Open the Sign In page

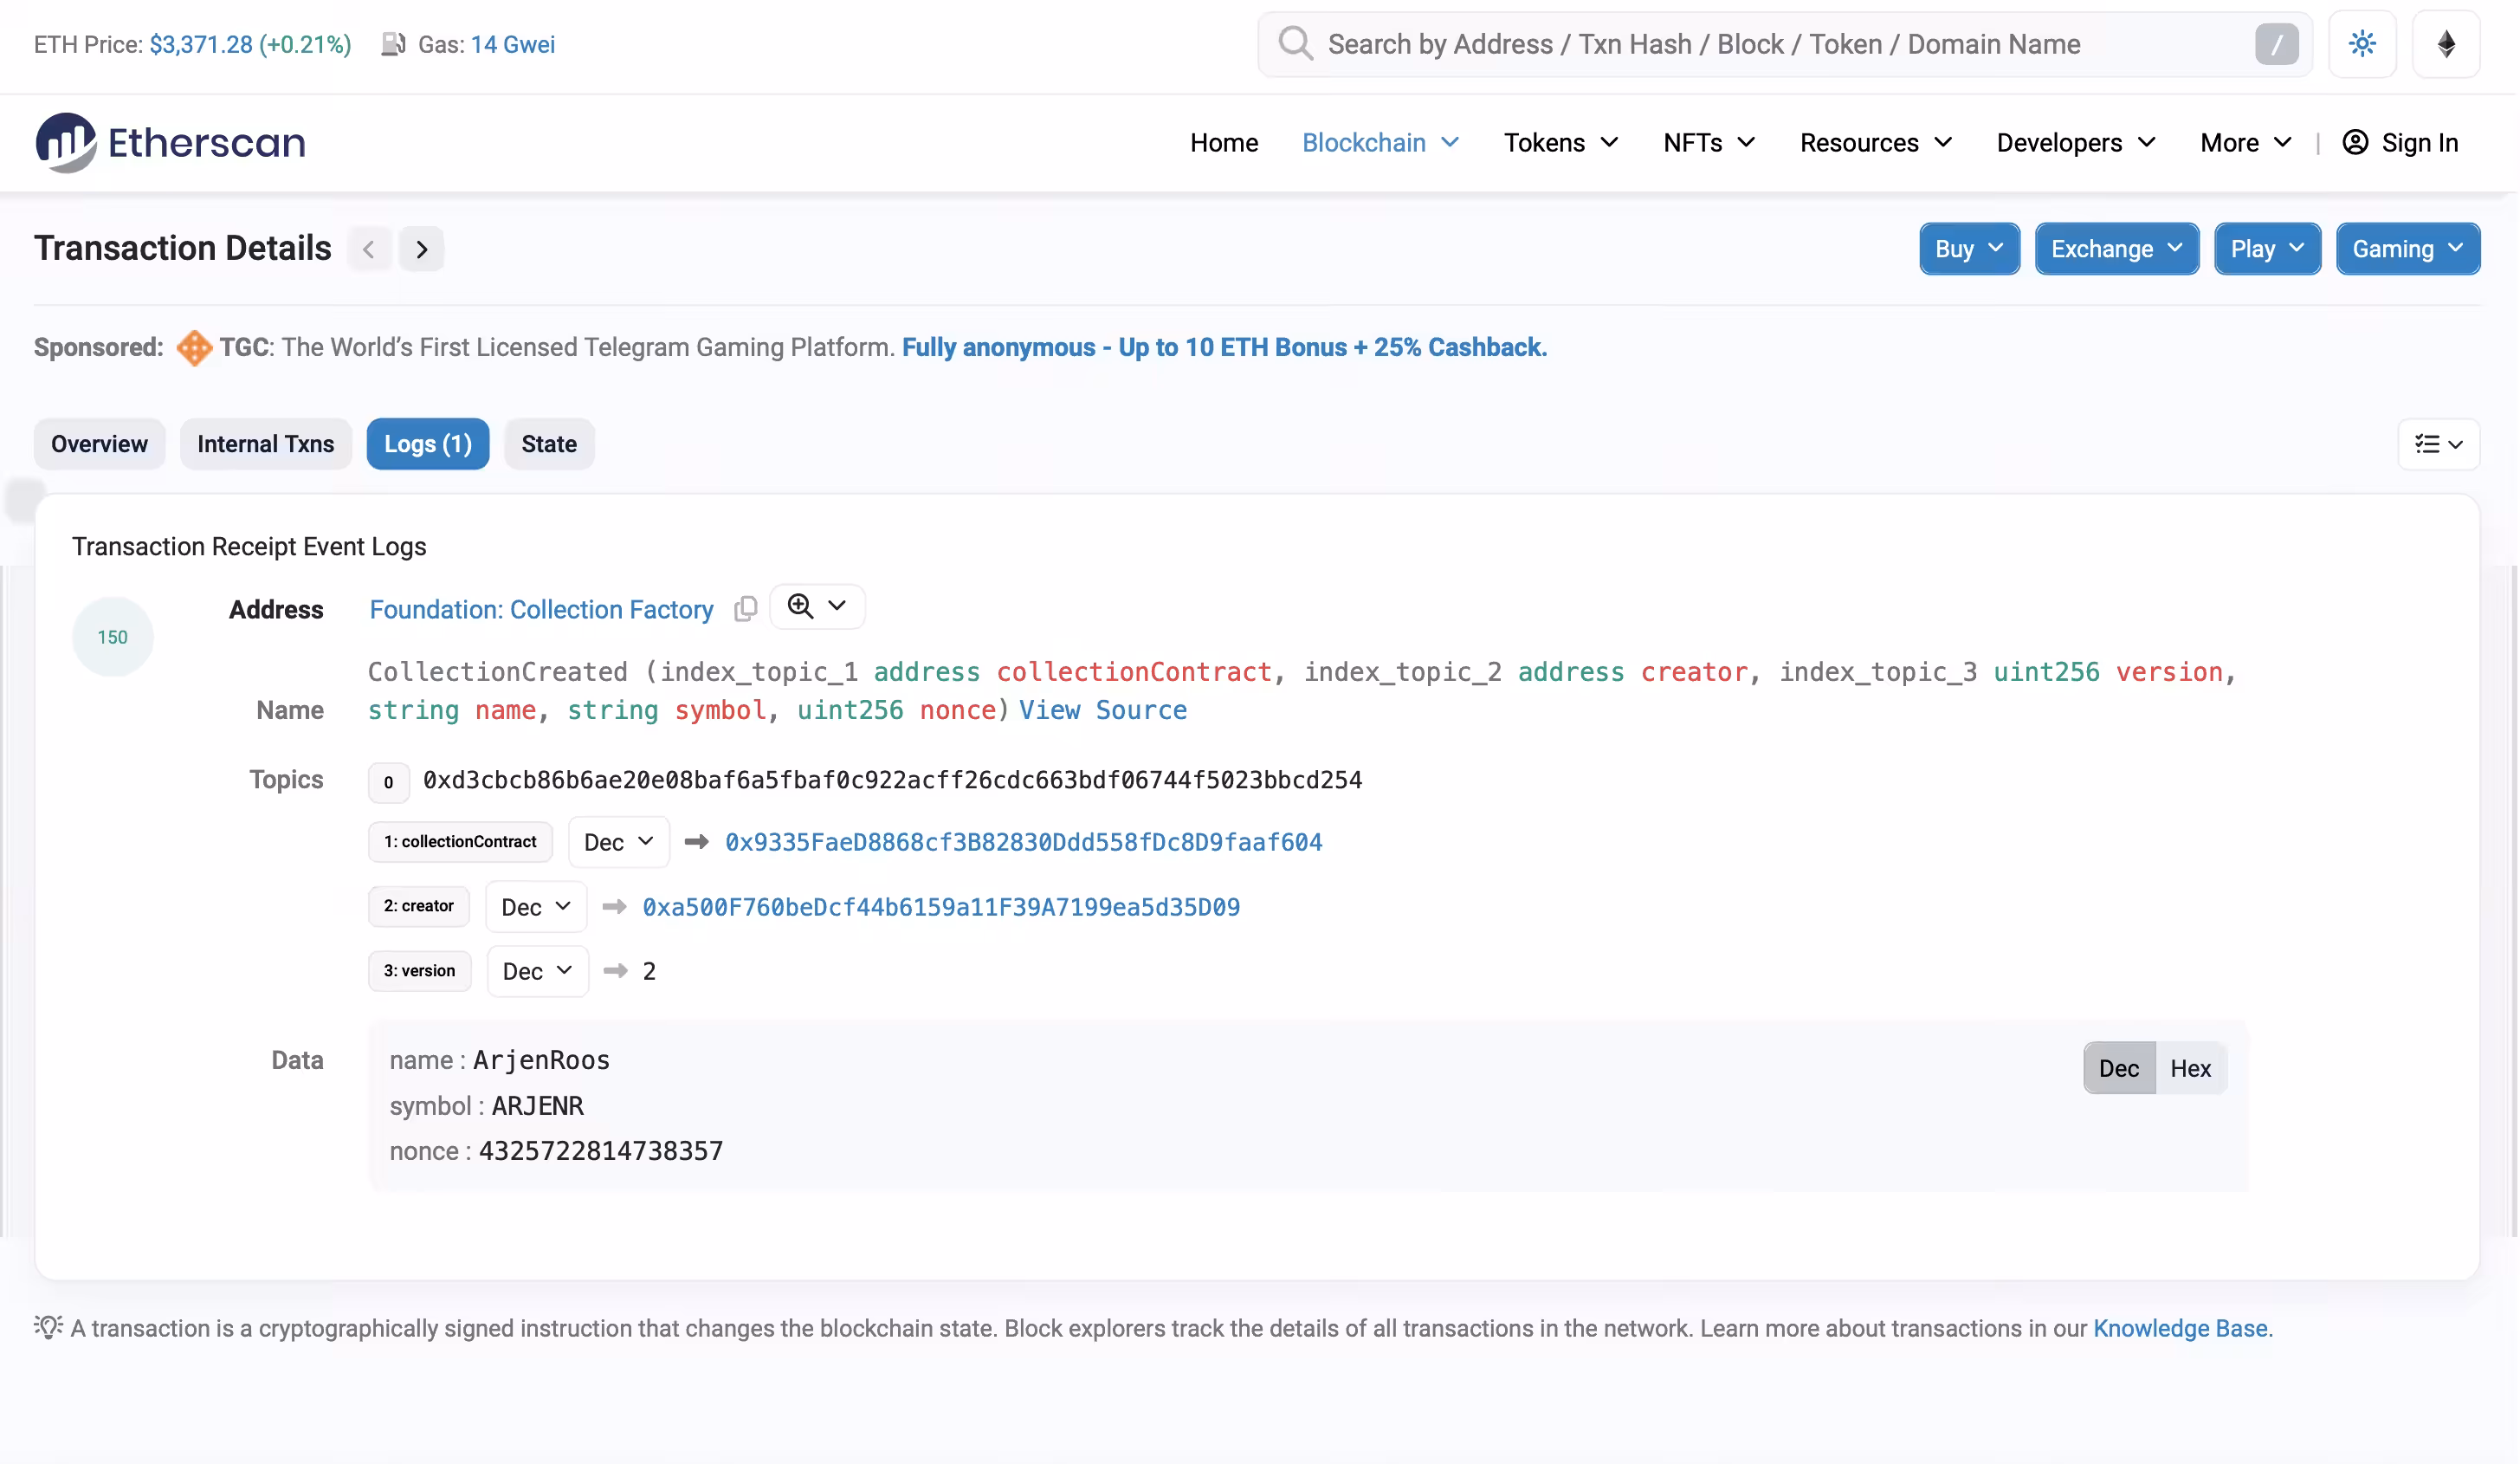coord(2400,143)
